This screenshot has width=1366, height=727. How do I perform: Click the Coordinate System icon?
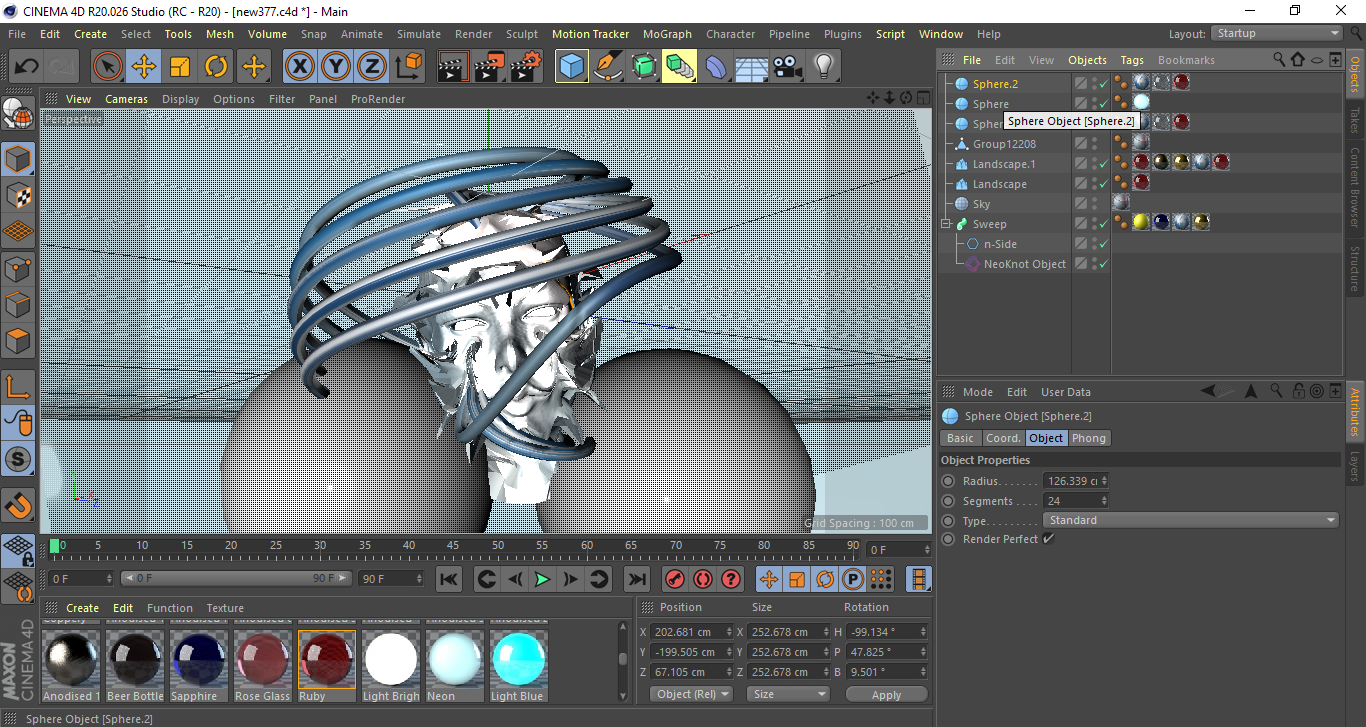point(409,67)
